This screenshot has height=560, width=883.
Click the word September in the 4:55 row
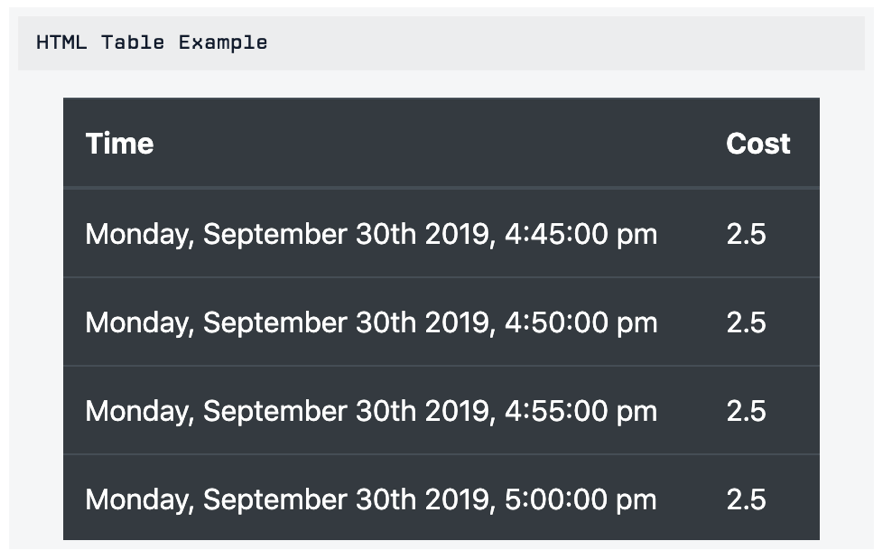click(x=275, y=411)
